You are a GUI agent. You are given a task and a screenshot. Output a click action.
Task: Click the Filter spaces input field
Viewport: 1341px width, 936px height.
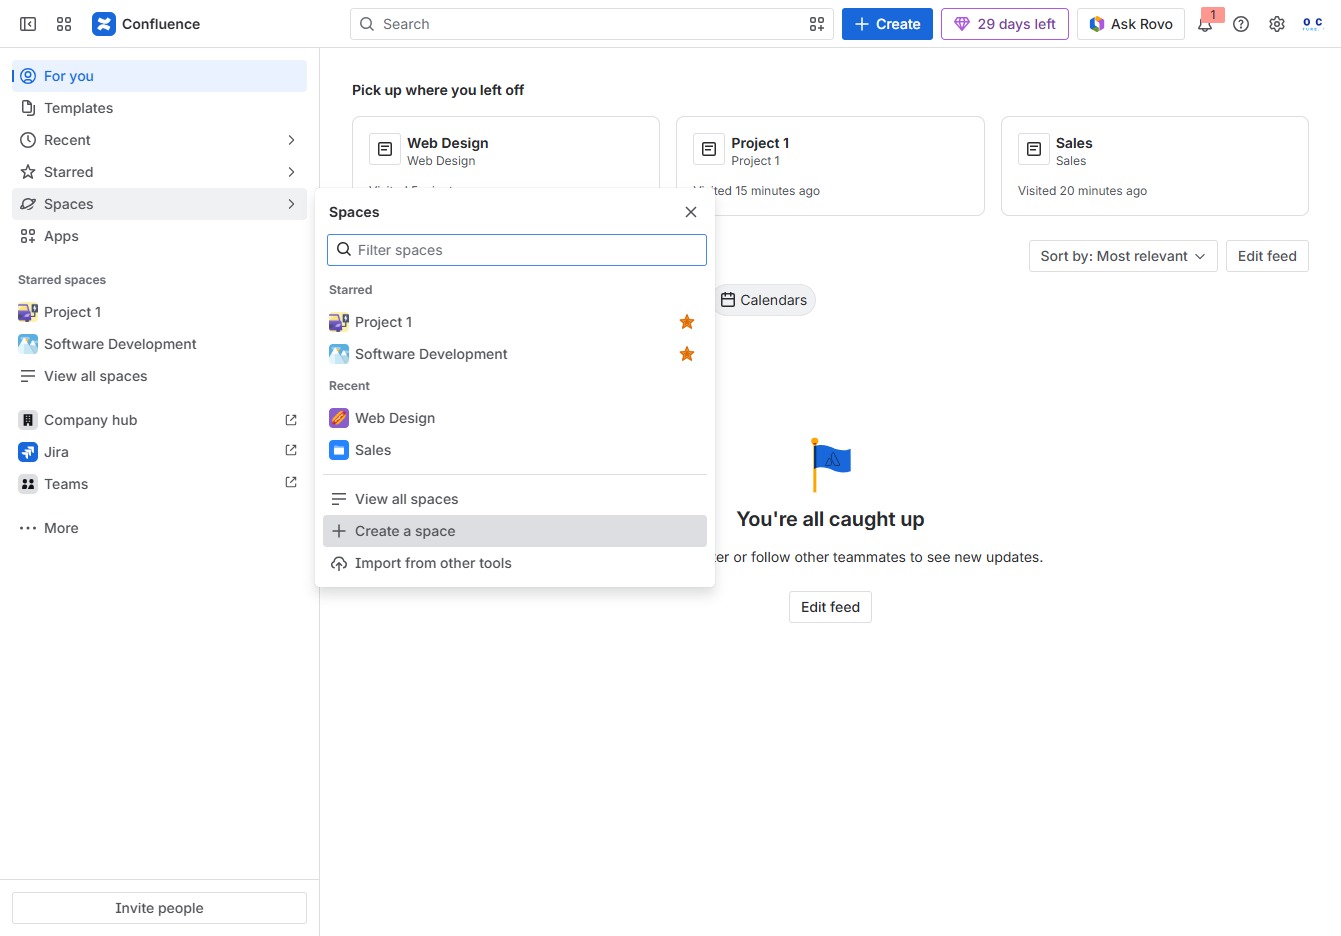517,250
